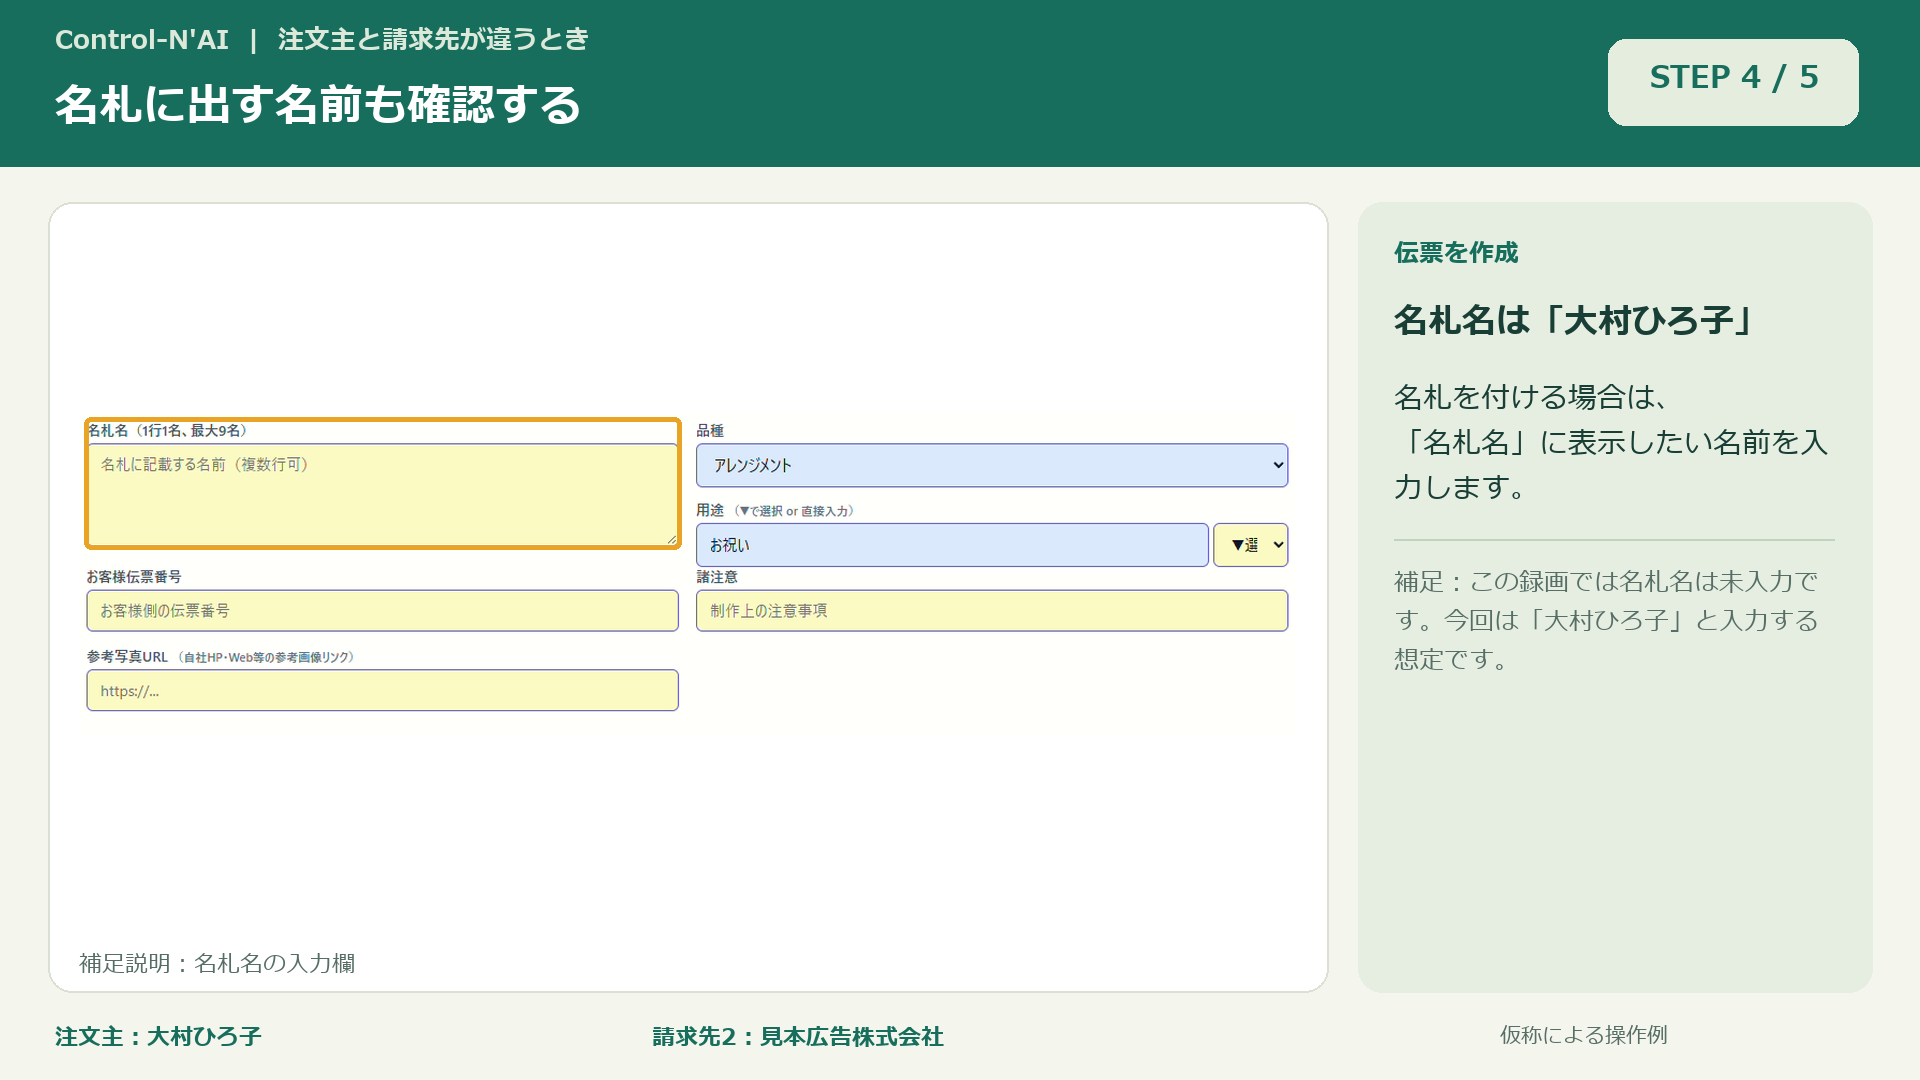The width and height of the screenshot is (1920, 1080).
Task: Click the 諸注意 label text
Action: pos(717,577)
